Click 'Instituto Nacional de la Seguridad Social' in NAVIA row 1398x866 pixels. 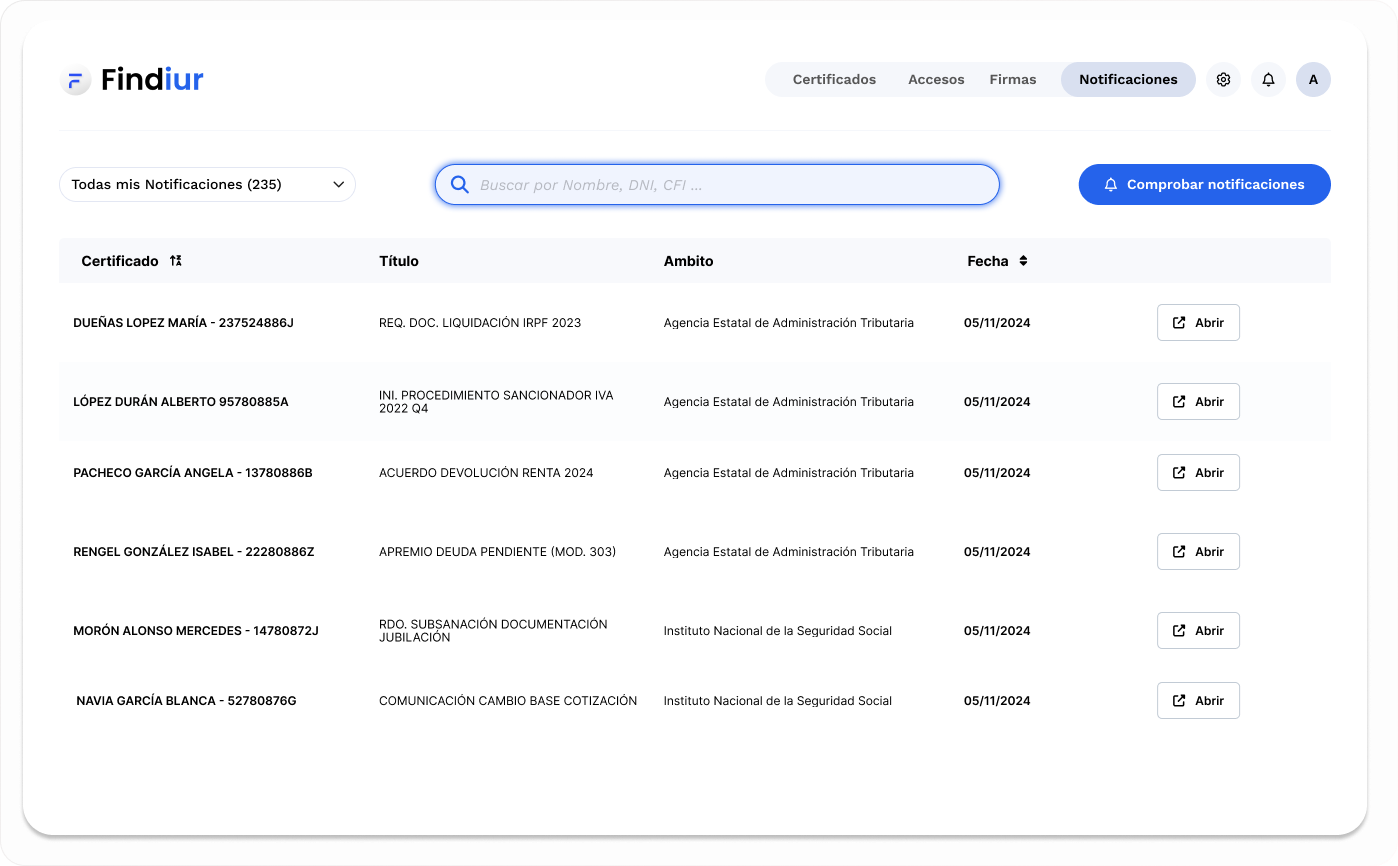tap(778, 701)
